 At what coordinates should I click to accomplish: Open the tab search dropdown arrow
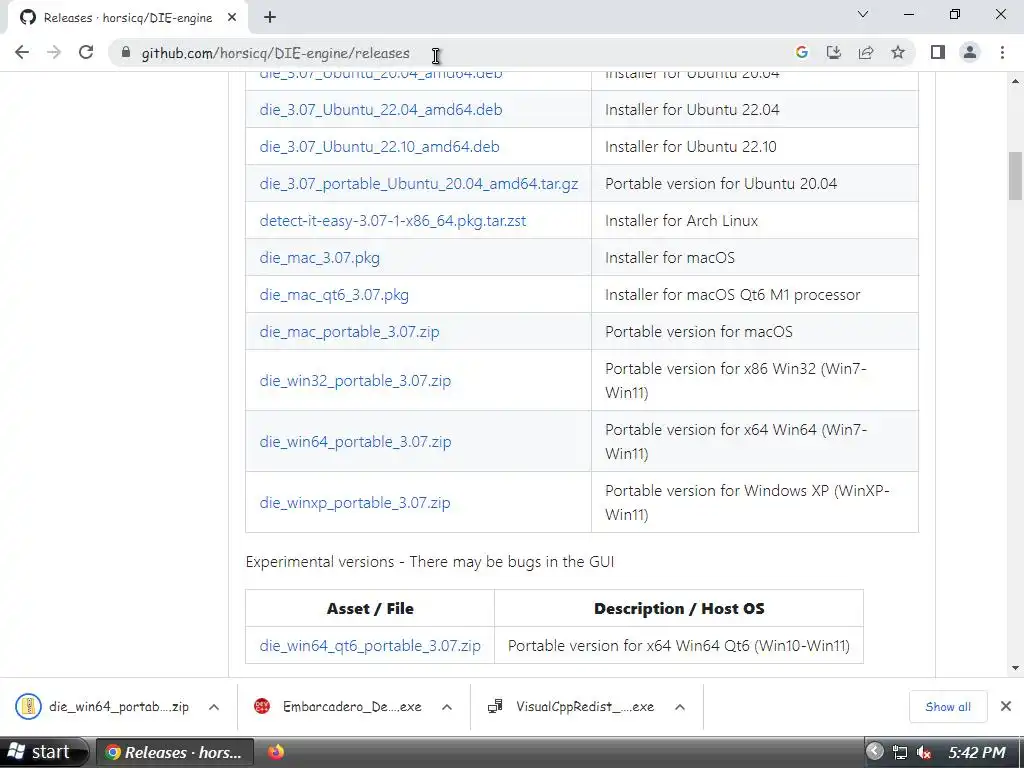point(863,14)
